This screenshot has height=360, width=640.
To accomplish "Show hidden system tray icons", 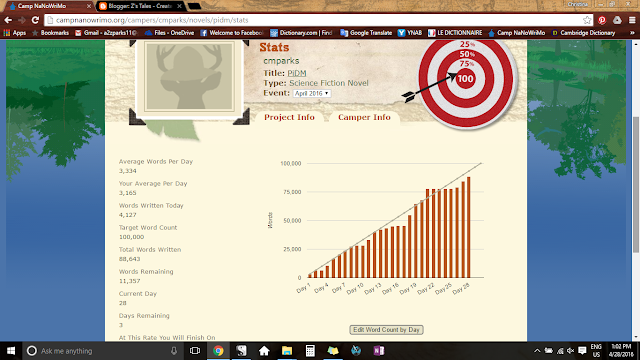I will pyautogui.click(x=537, y=351).
